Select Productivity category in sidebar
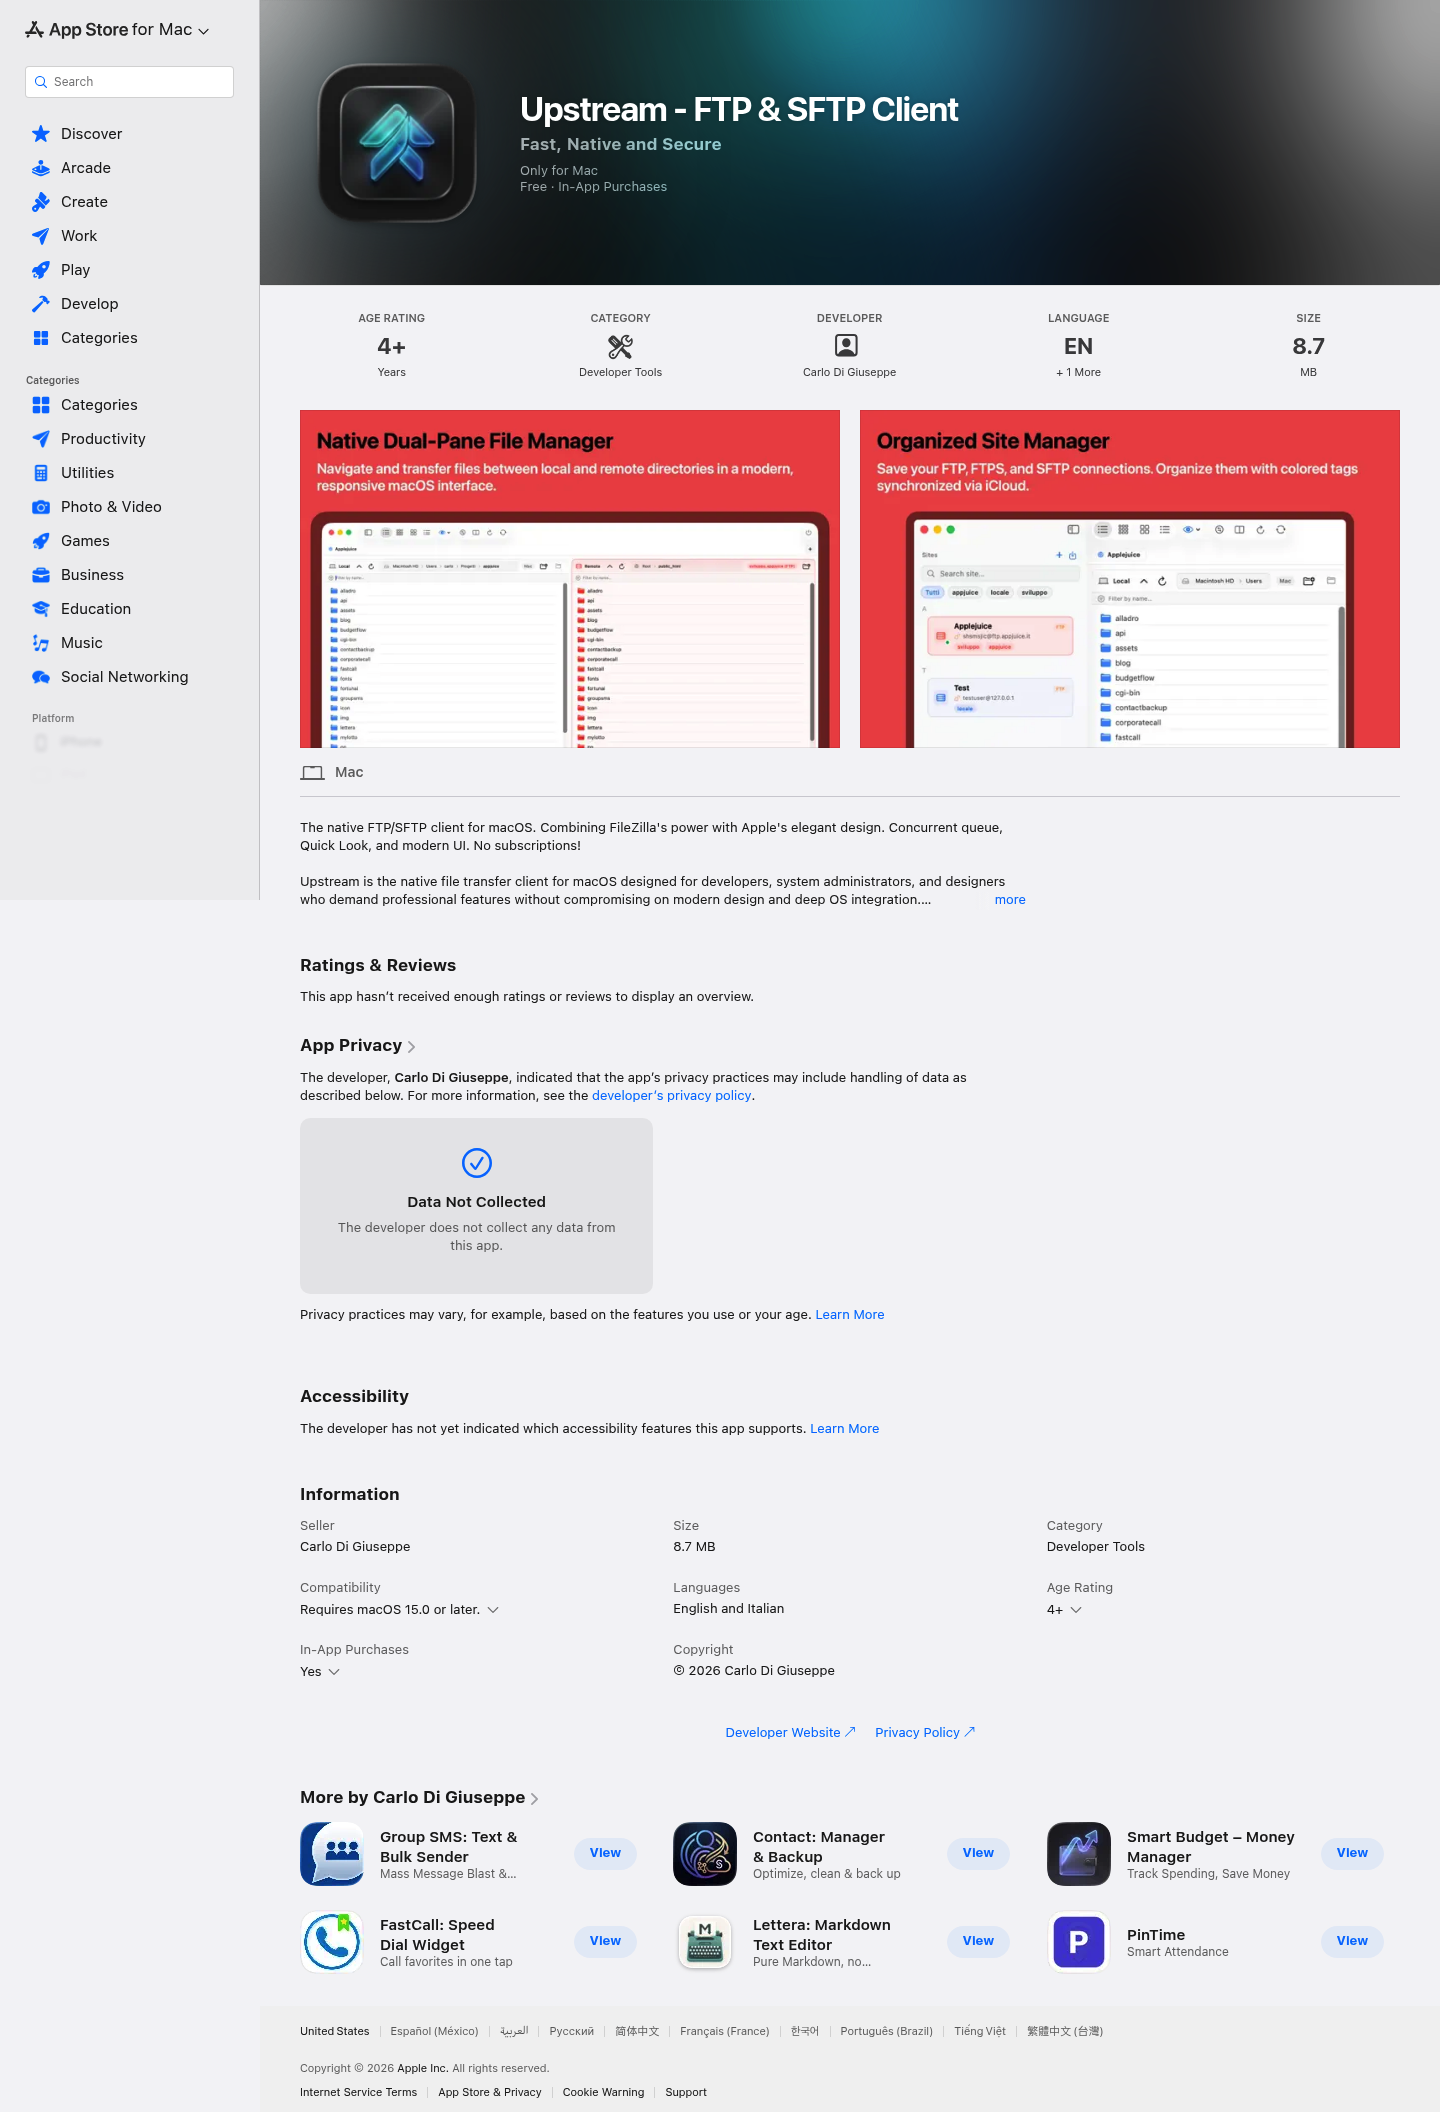The width and height of the screenshot is (1440, 2112). [x=103, y=439]
